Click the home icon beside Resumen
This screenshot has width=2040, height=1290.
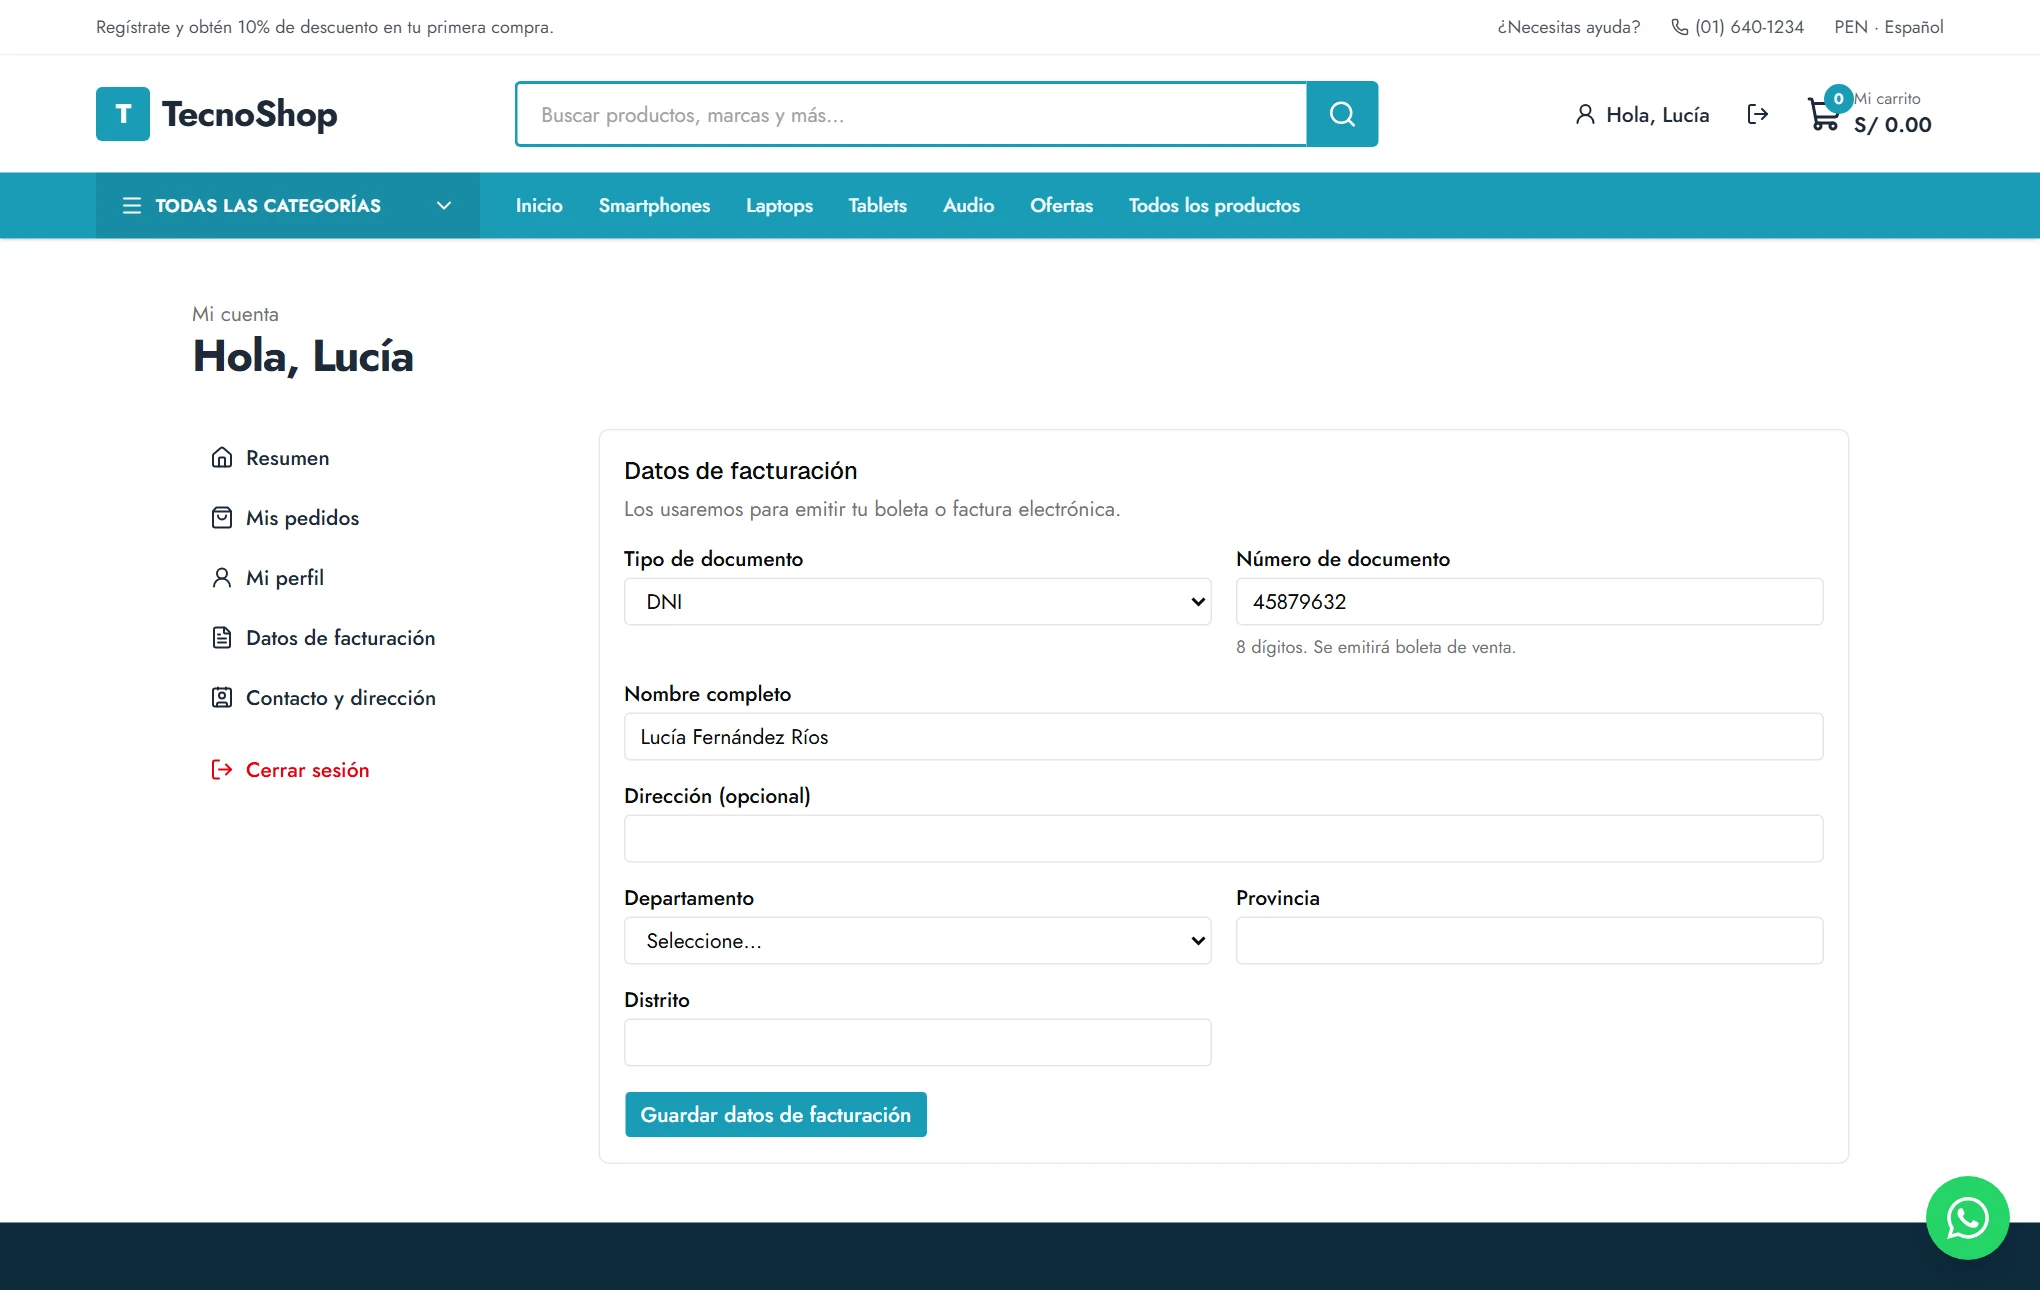tap(222, 457)
